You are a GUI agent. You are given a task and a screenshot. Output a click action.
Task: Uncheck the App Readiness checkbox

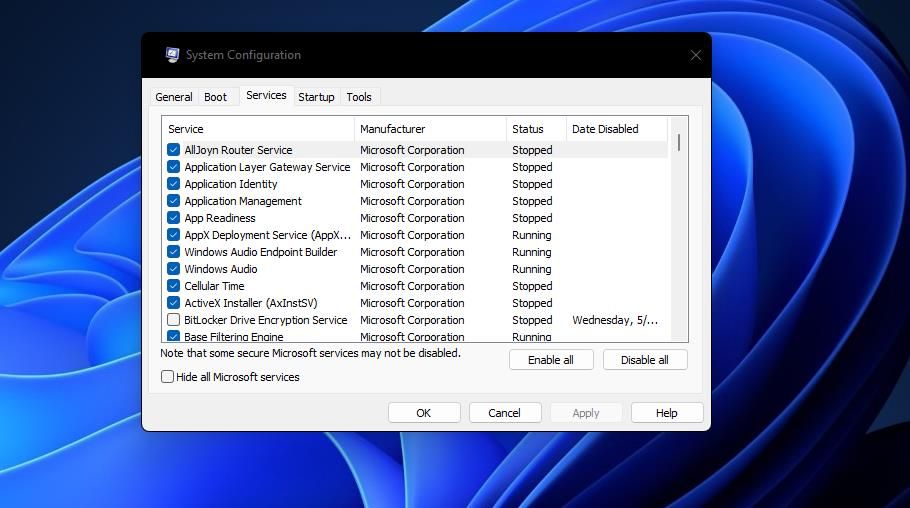click(x=173, y=218)
